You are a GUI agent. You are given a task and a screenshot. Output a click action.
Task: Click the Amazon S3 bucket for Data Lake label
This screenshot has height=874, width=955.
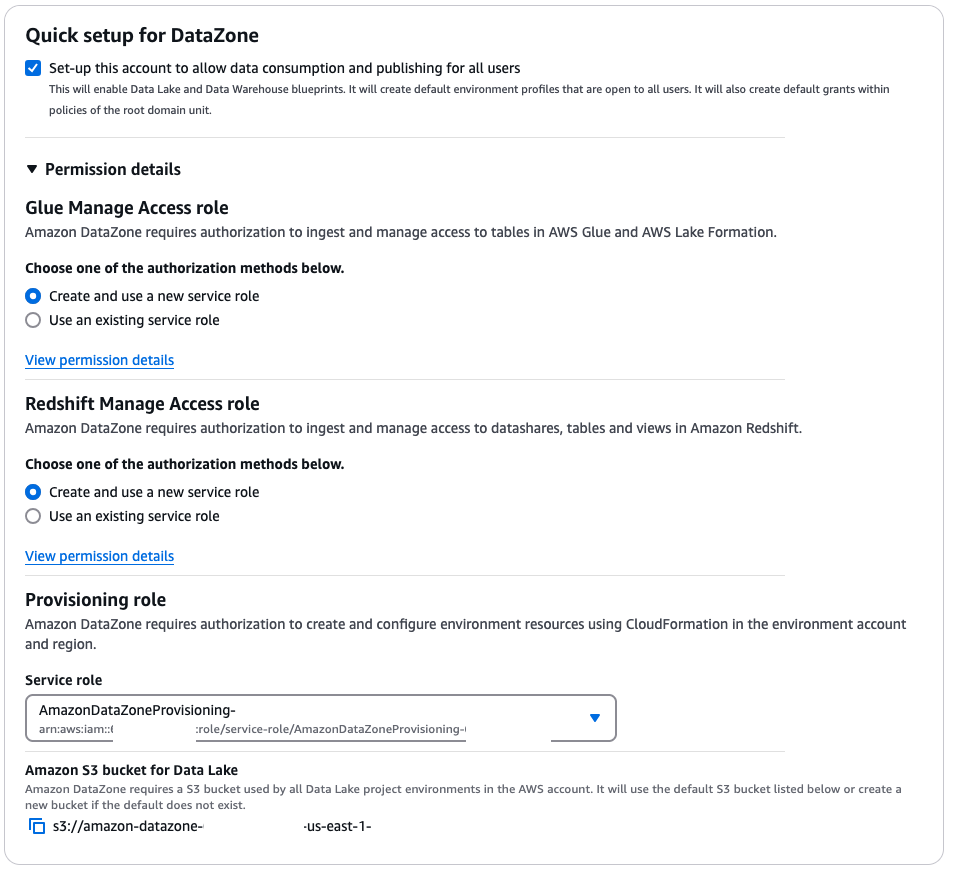[x=132, y=770]
